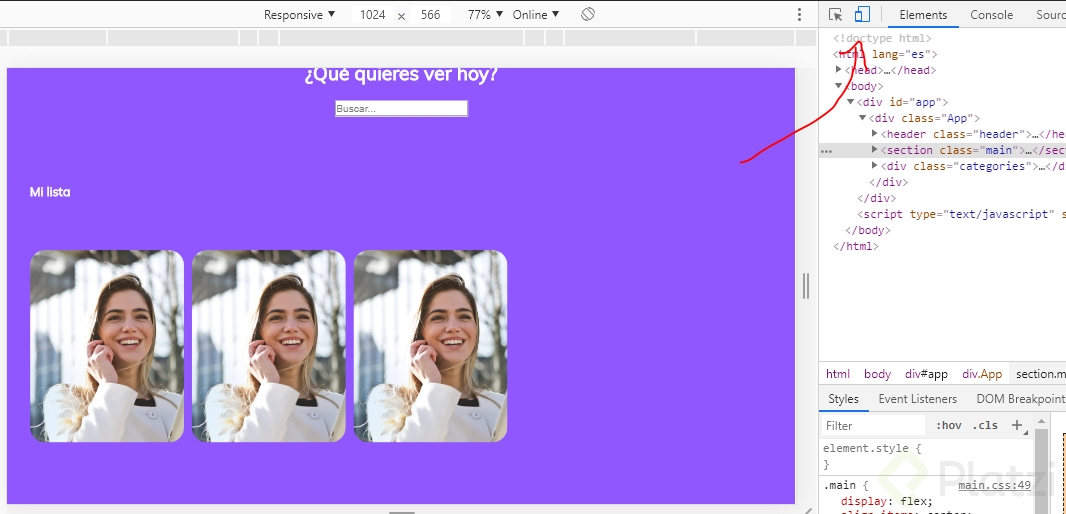This screenshot has height=514, width=1066.
Task: Click the third portrait thumbnail in Mi lista
Action: tap(430, 346)
